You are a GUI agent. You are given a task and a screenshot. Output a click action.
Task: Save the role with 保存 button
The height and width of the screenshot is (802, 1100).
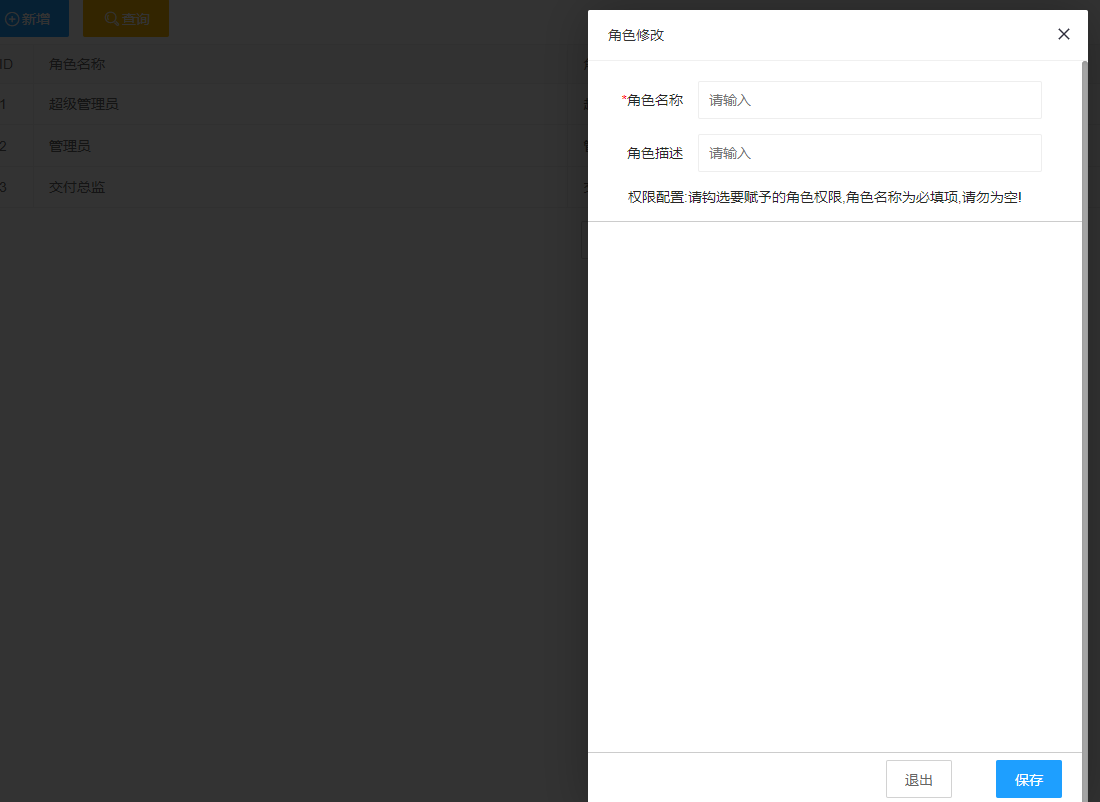[x=1028, y=779]
